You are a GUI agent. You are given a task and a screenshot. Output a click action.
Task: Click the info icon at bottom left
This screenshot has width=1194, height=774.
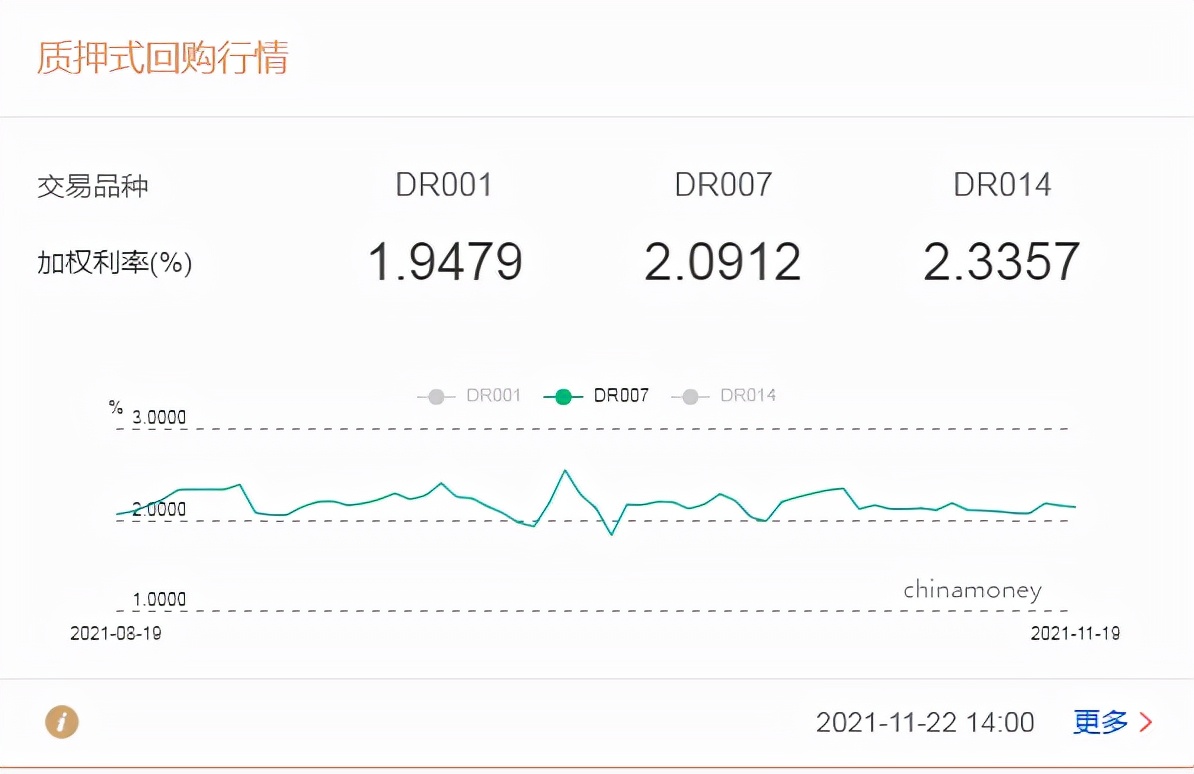(x=62, y=722)
